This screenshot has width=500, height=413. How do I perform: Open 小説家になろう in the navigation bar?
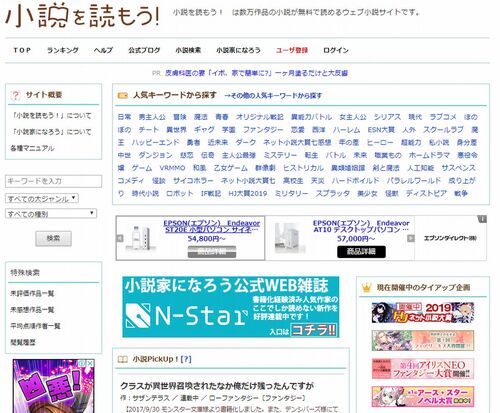coord(238,50)
